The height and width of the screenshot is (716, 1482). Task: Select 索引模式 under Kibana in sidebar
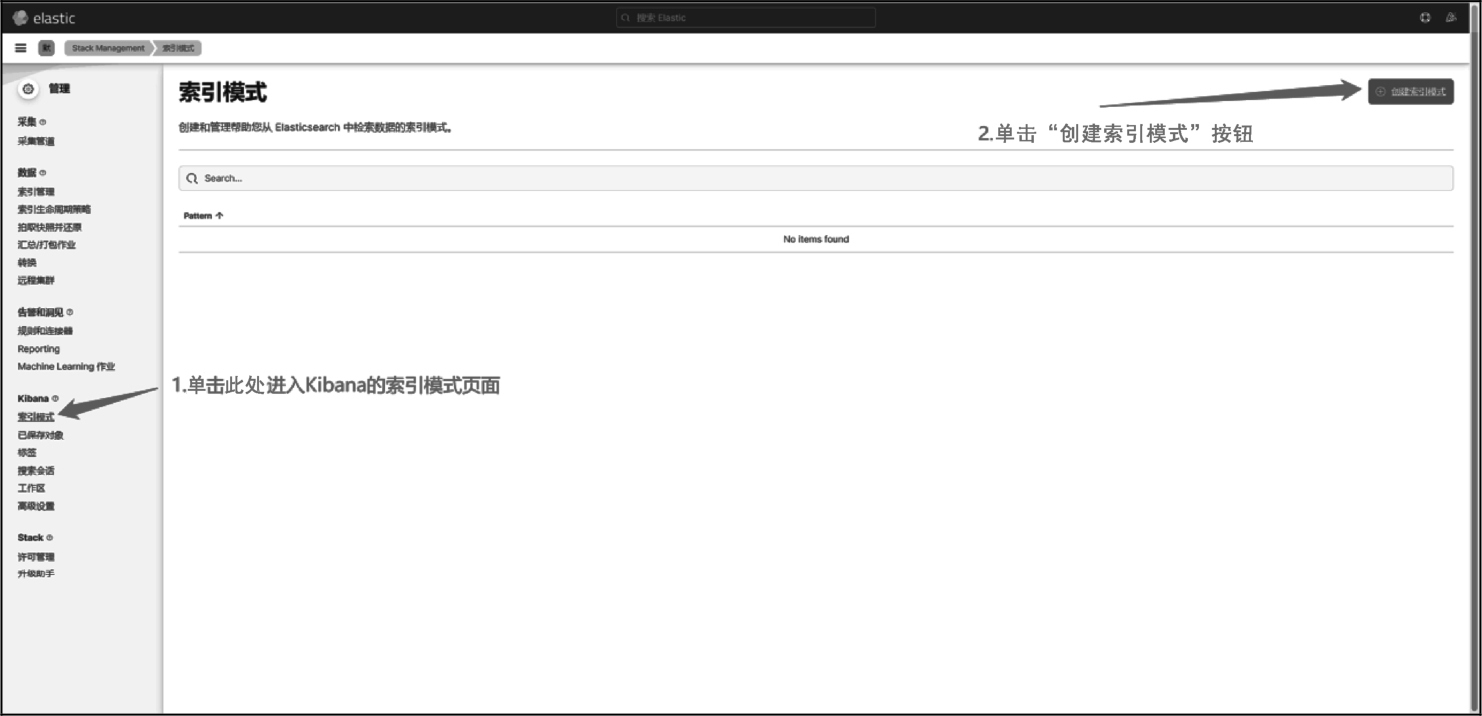36,417
